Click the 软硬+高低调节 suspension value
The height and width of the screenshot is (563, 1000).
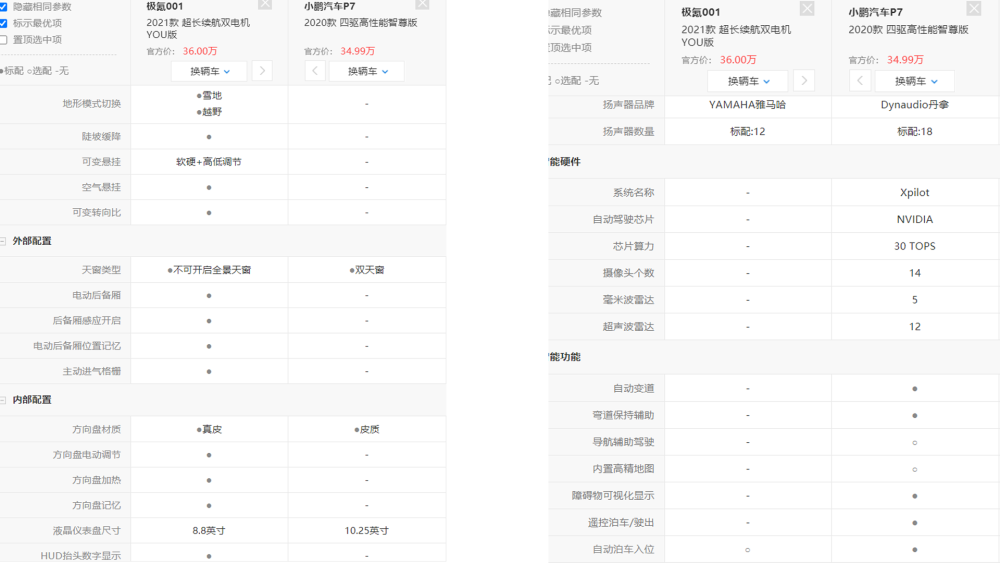coord(209,161)
